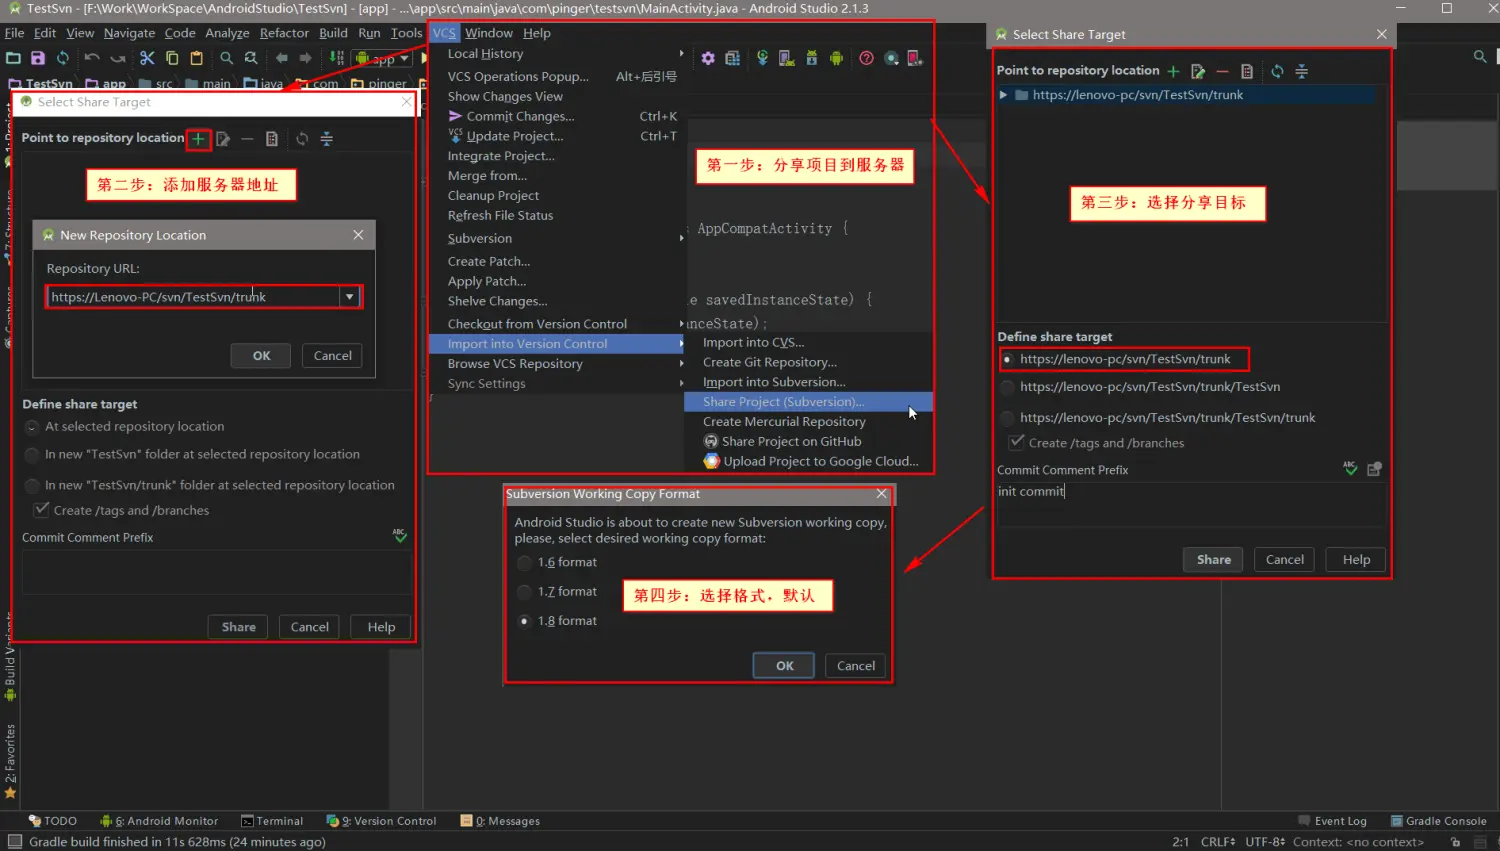Click the Forward navigation arrow
This screenshot has width=1500, height=851.
tap(306, 58)
